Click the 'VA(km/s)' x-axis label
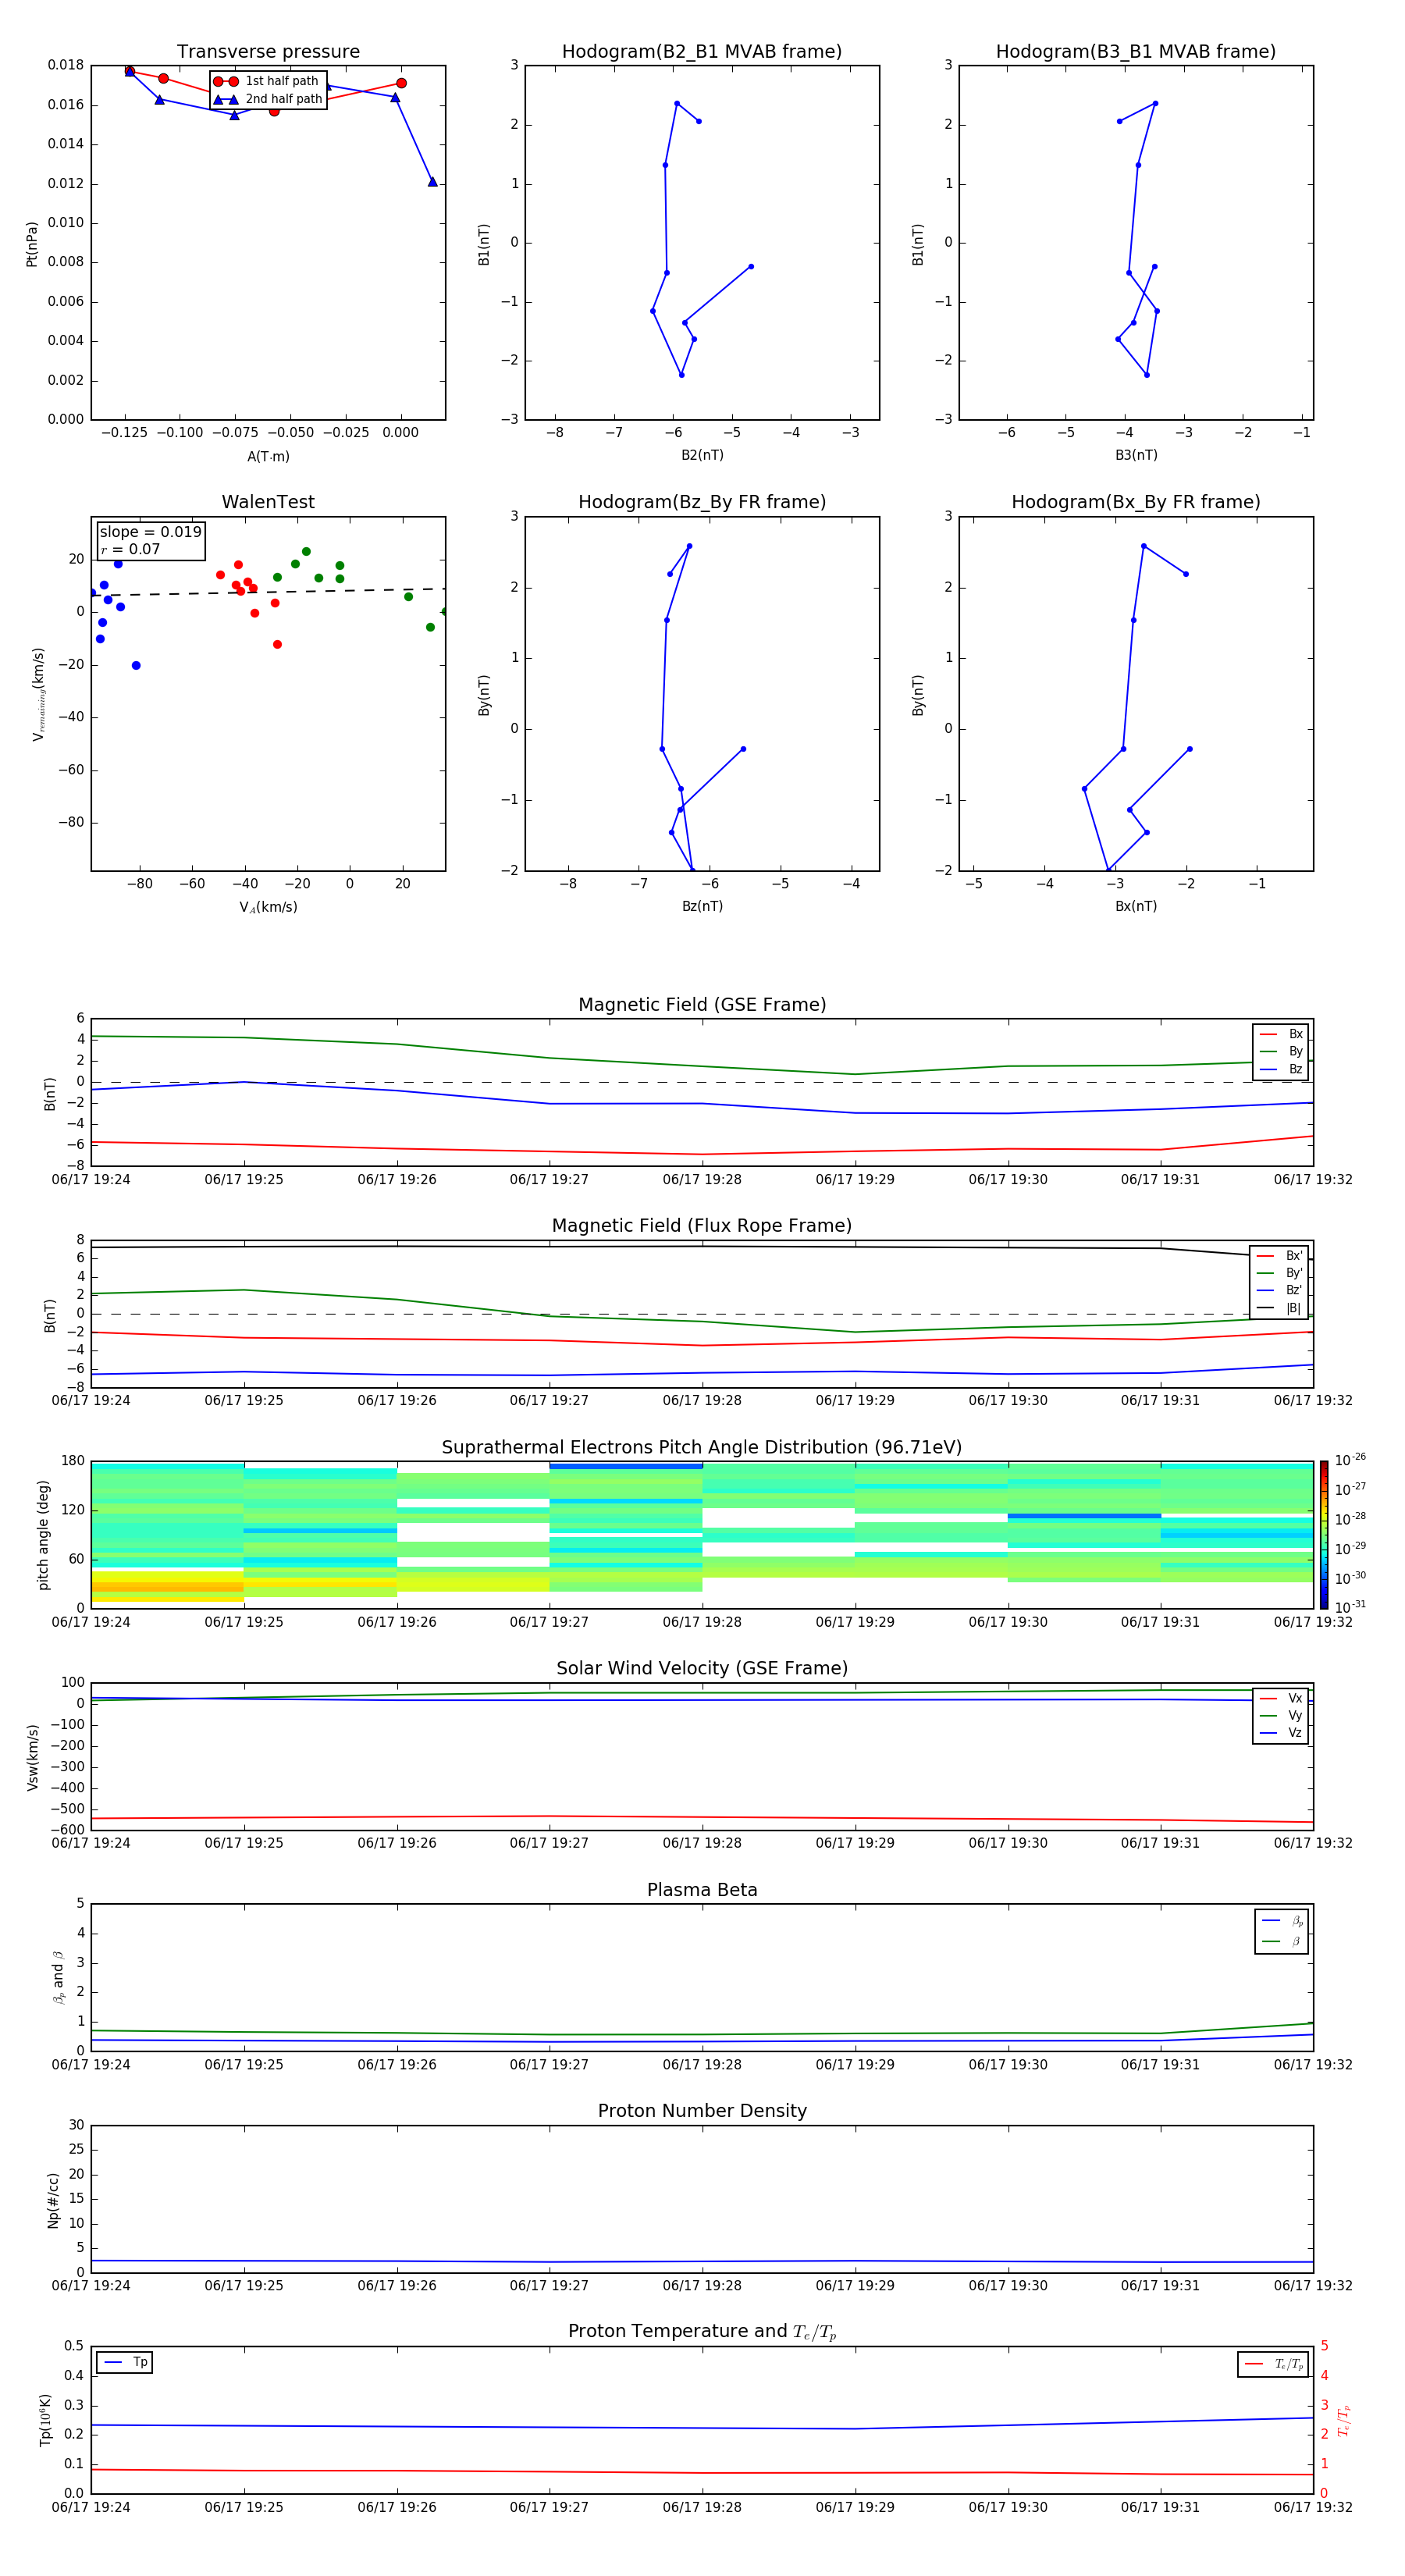Viewport: 1405px width, 2576px height. (268, 907)
